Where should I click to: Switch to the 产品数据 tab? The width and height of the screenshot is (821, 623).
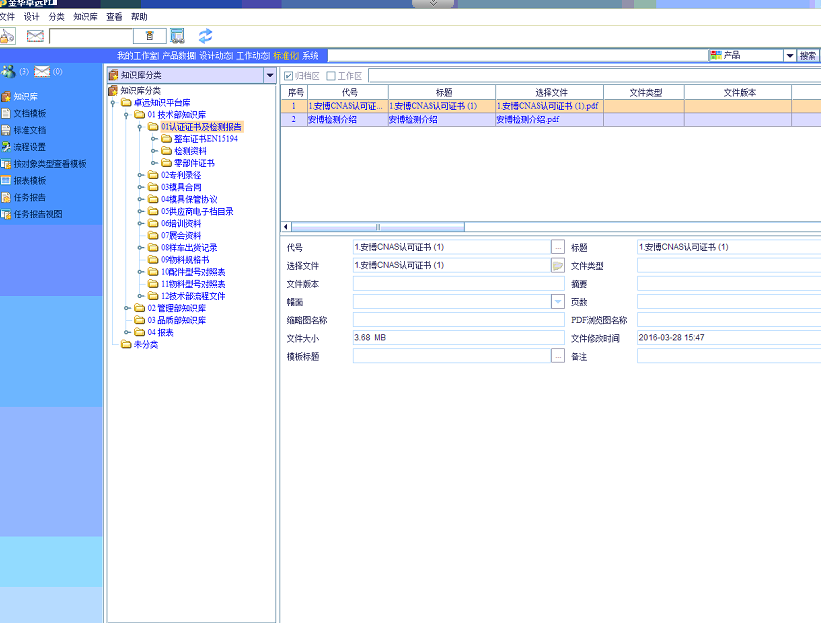(x=178, y=56)
